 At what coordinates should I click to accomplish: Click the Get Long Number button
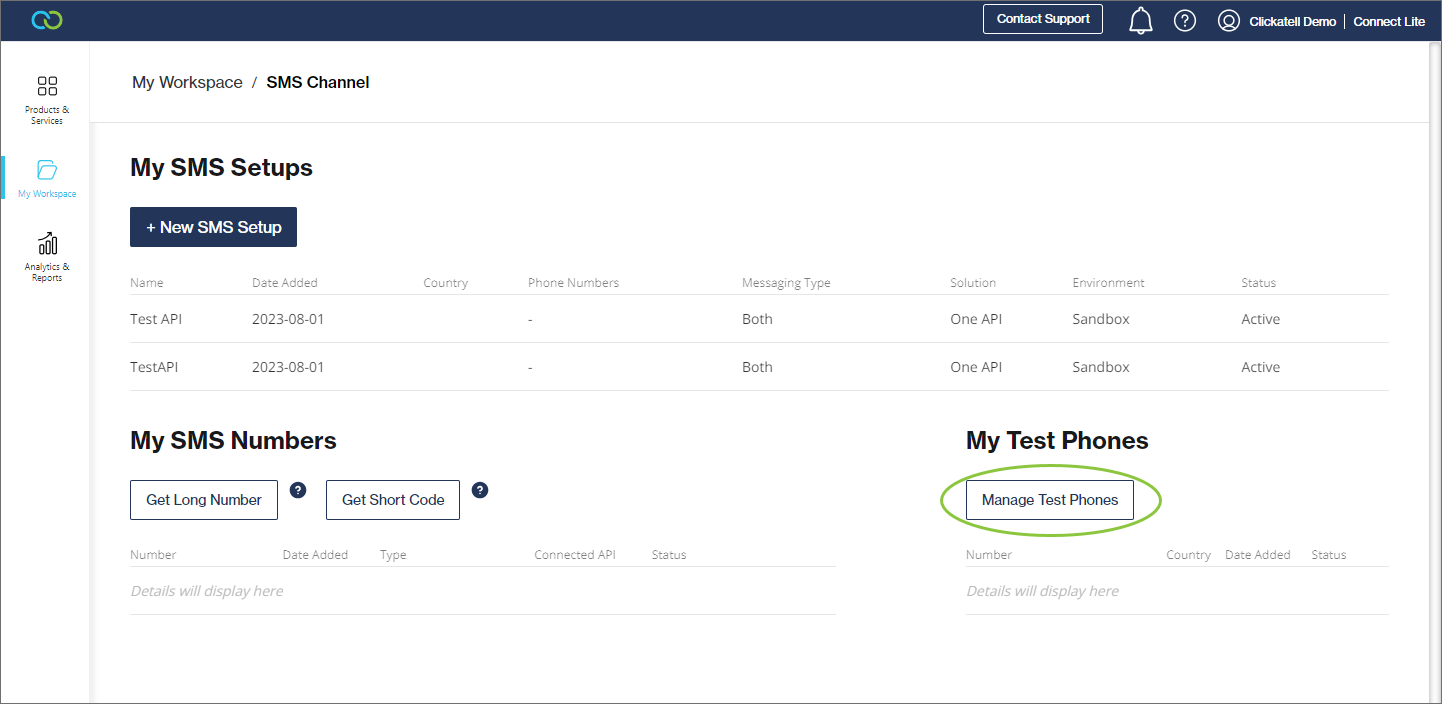click(x=204, y=500)
